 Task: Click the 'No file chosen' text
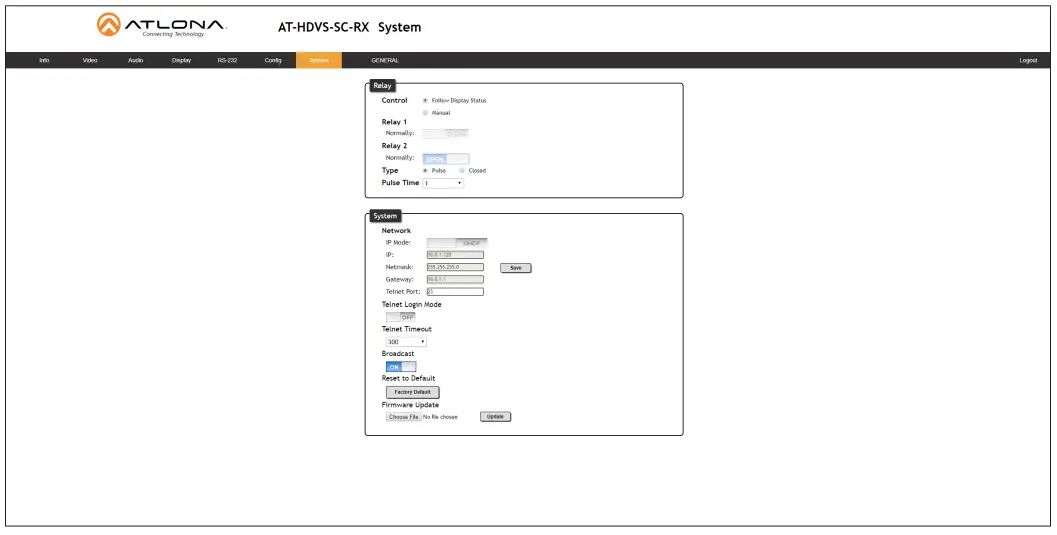[x=440, y=417]
